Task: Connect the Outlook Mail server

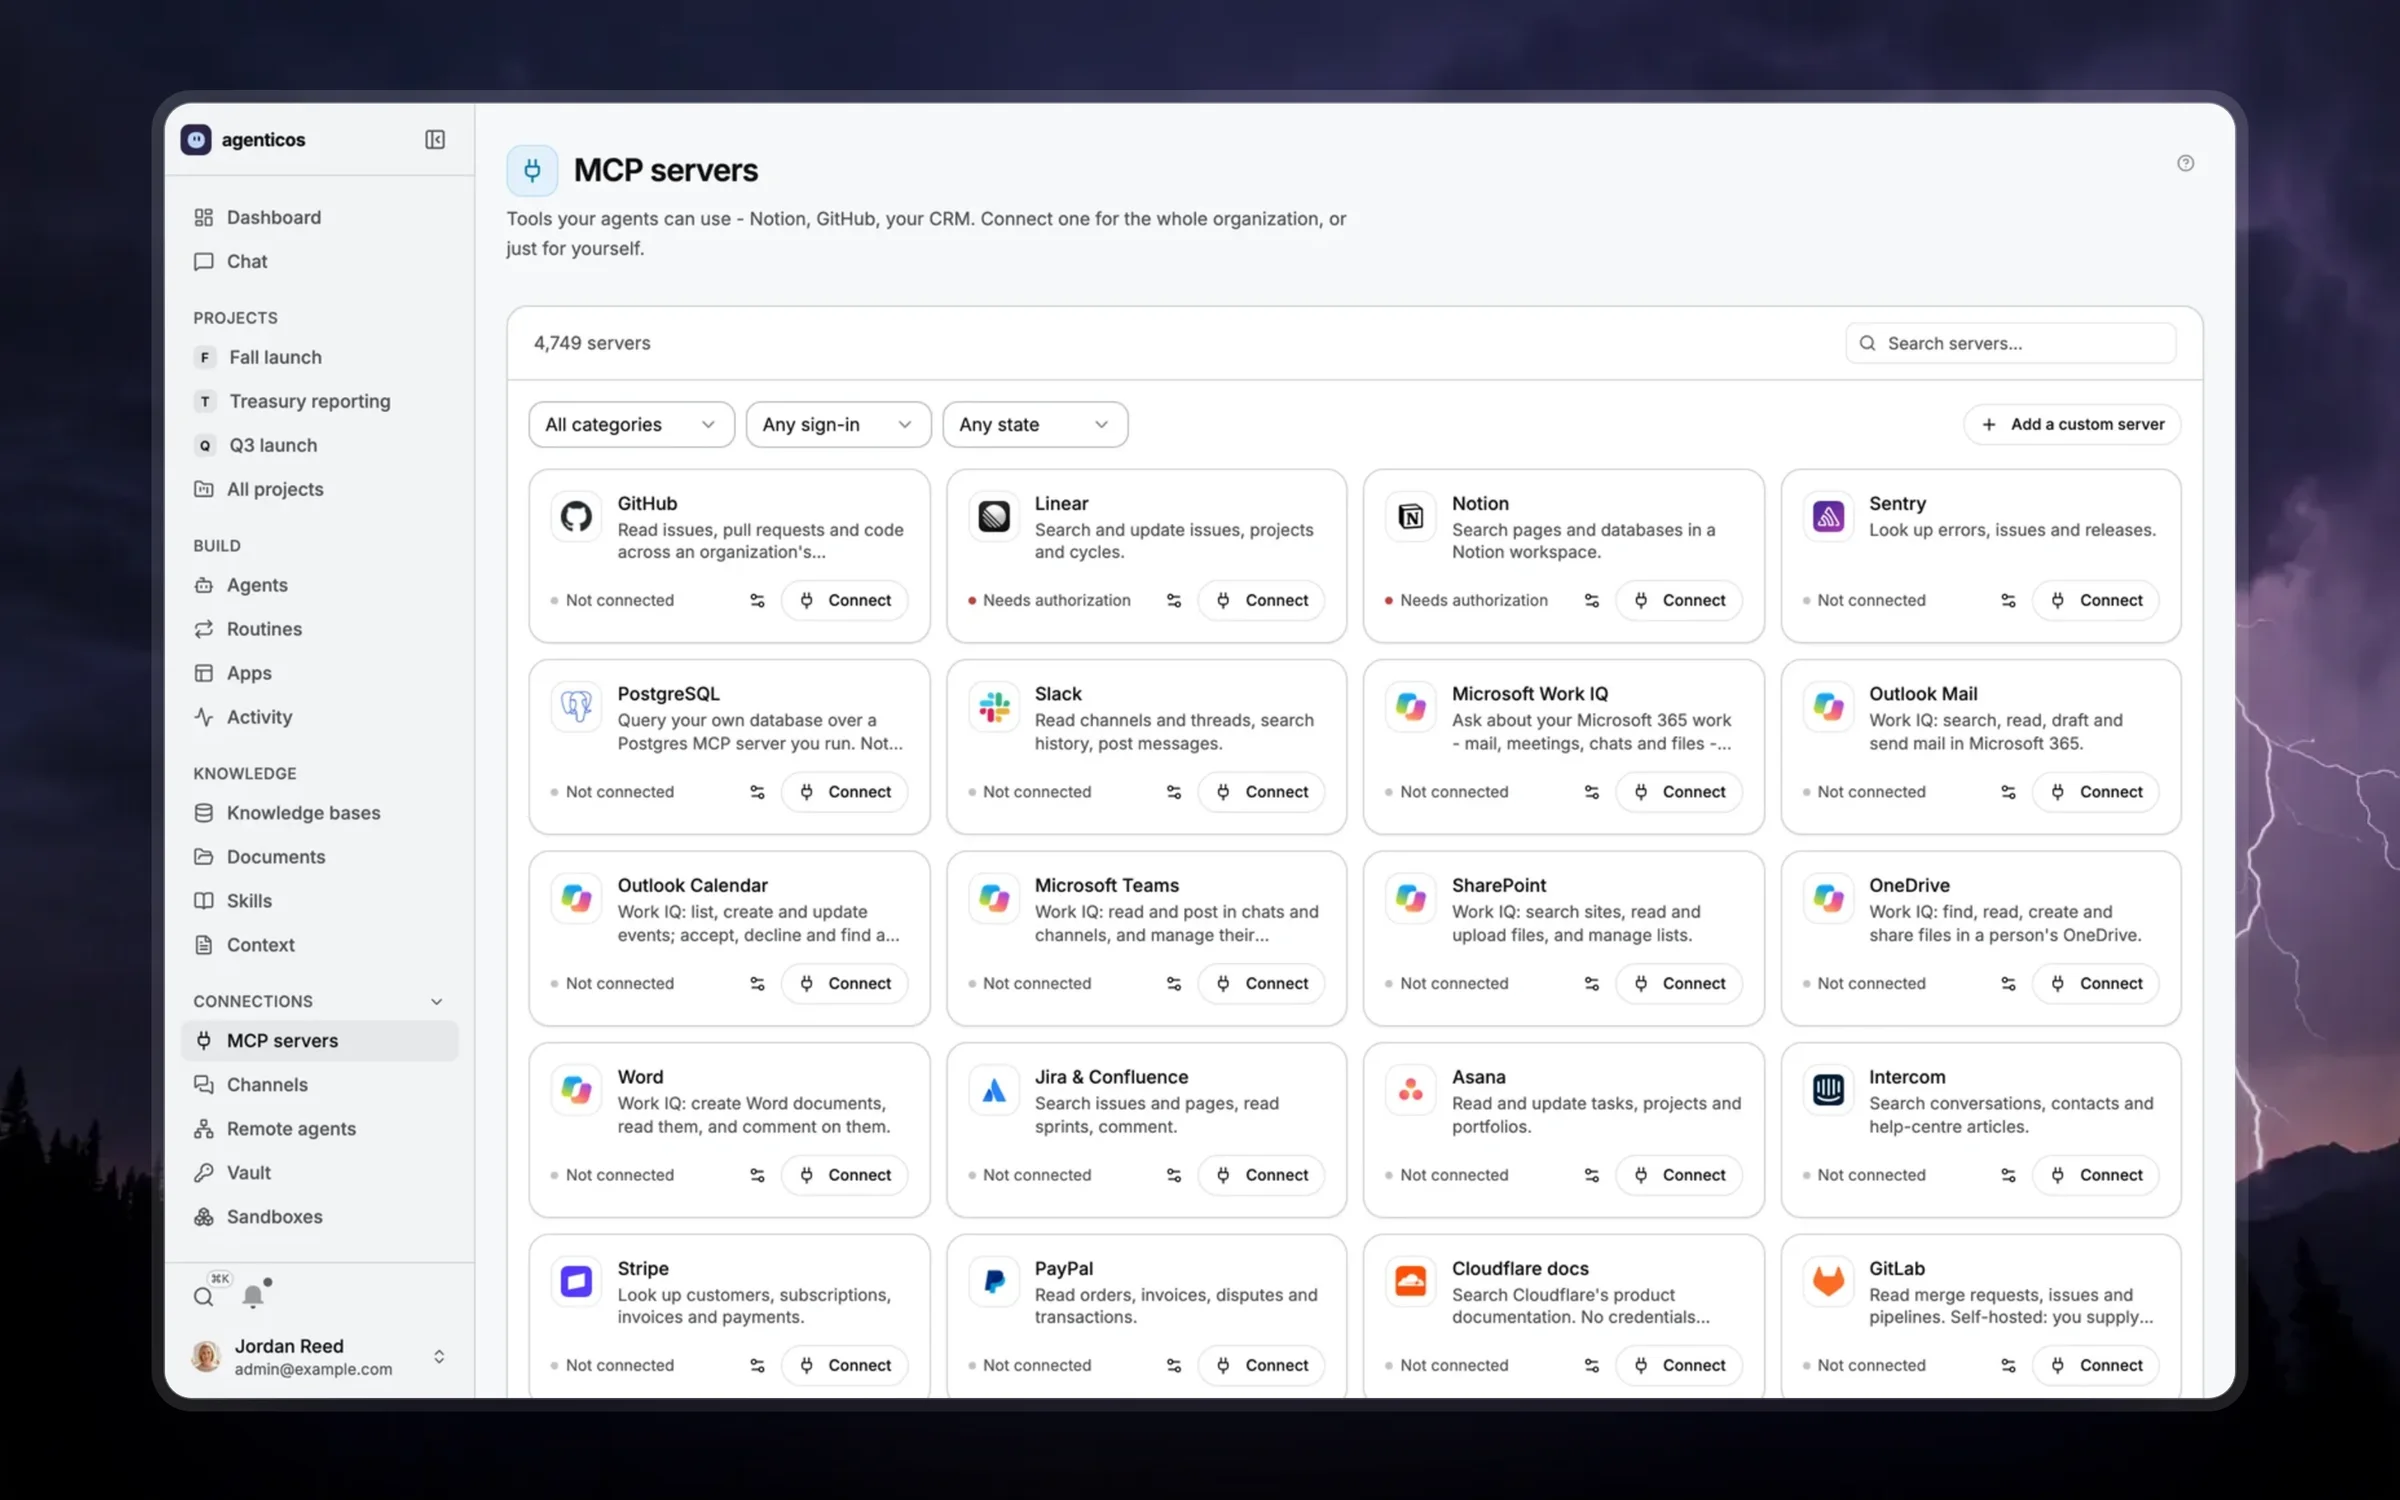Action: 2096,792
